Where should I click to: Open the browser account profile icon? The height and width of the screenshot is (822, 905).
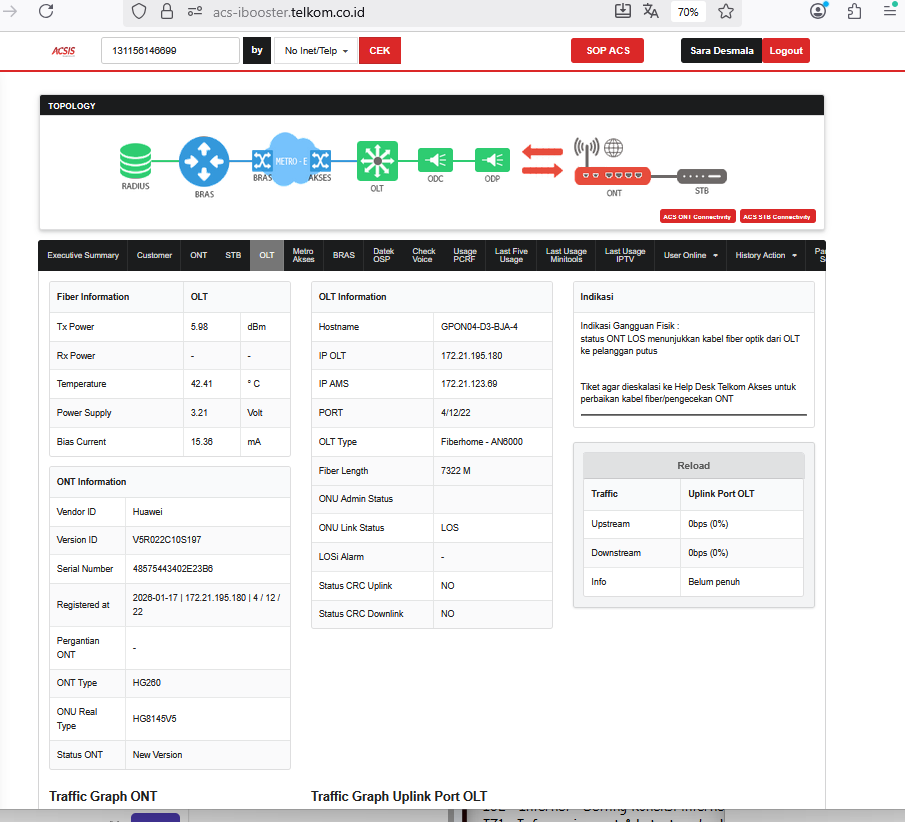[x=818, y=11]
